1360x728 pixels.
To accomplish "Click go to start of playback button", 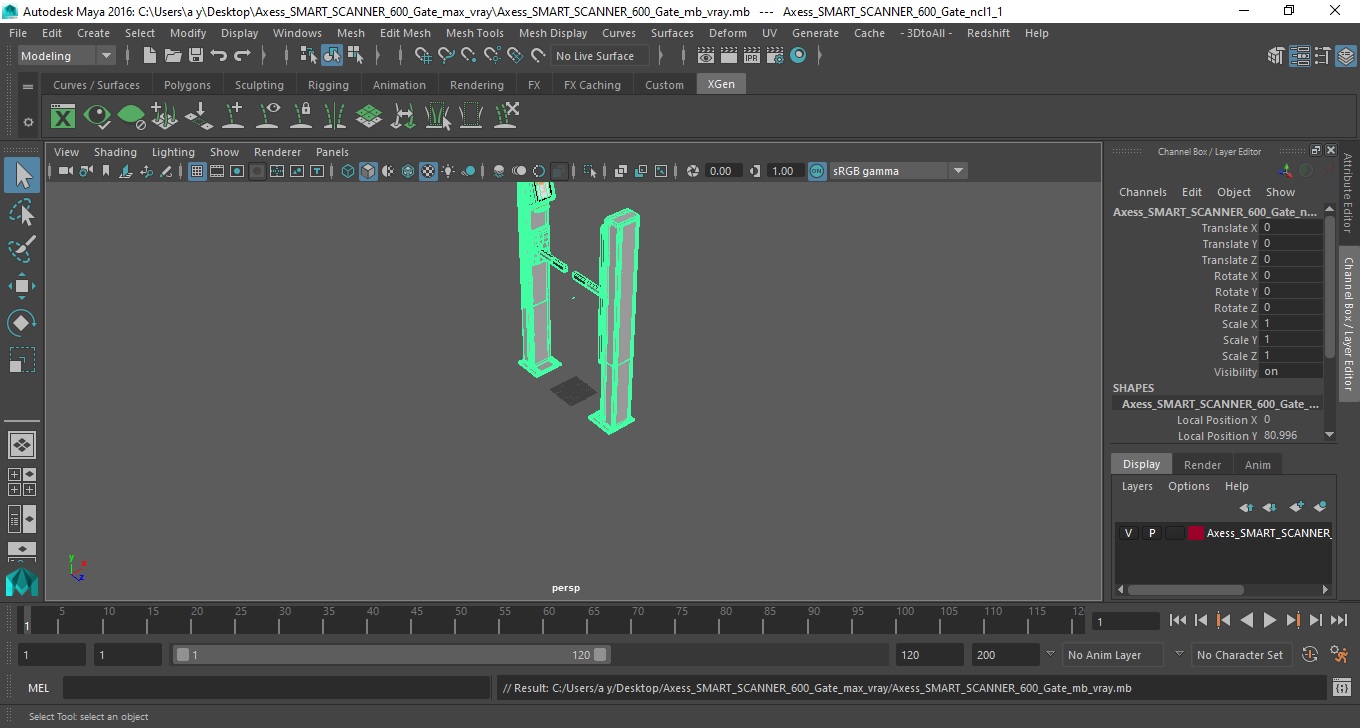I will (1178, 620).
